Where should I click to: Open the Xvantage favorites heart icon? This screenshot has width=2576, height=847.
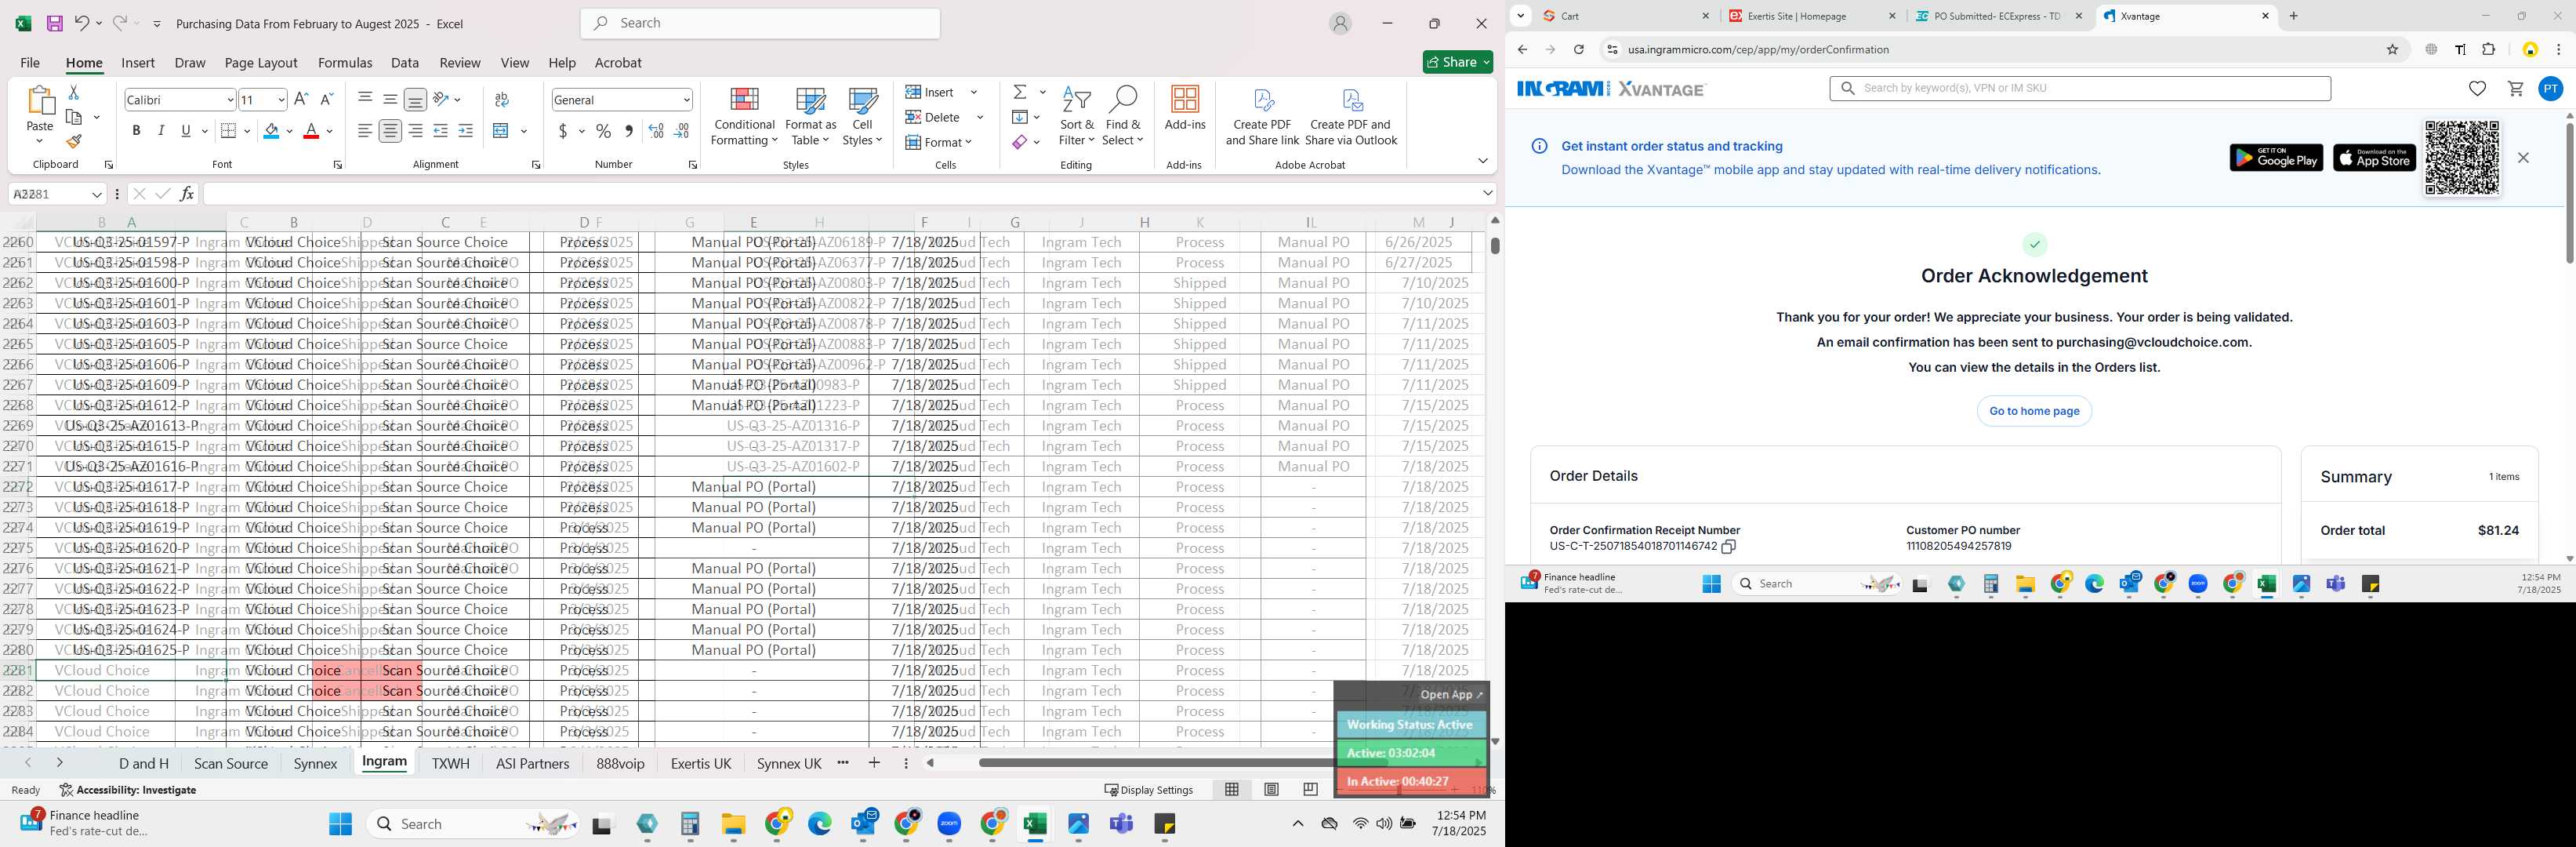point(2477,88)
